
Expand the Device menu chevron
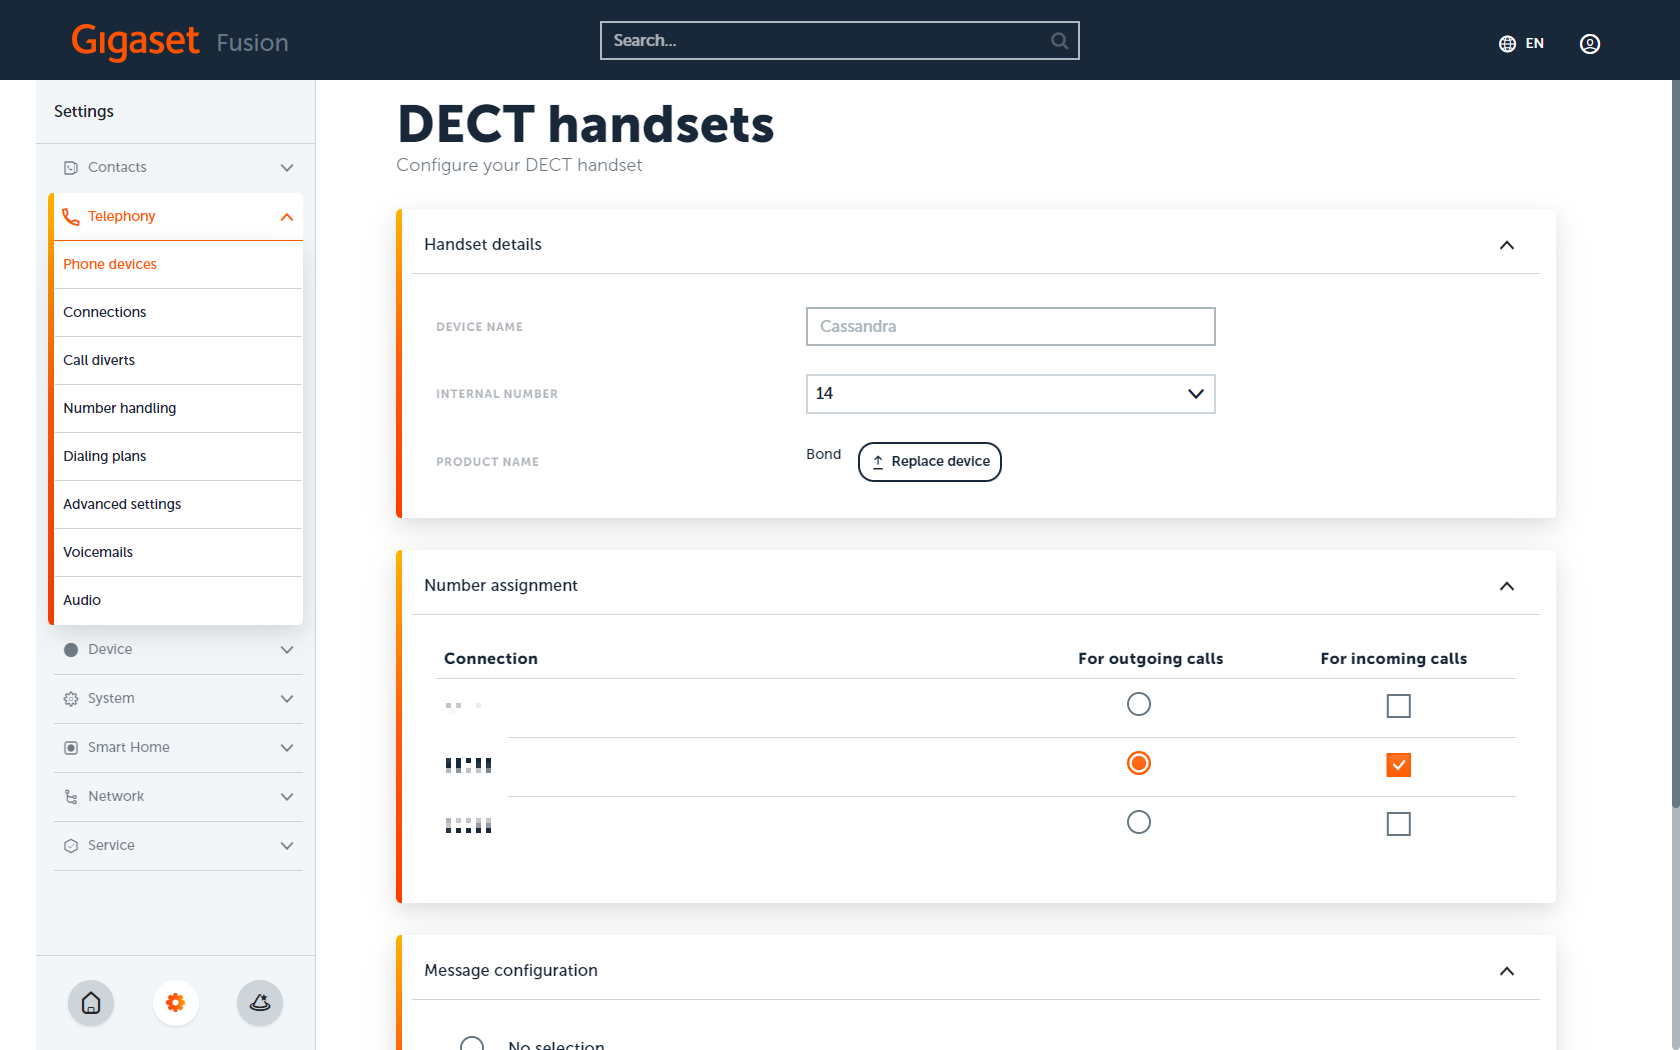(x=287, y=650)
